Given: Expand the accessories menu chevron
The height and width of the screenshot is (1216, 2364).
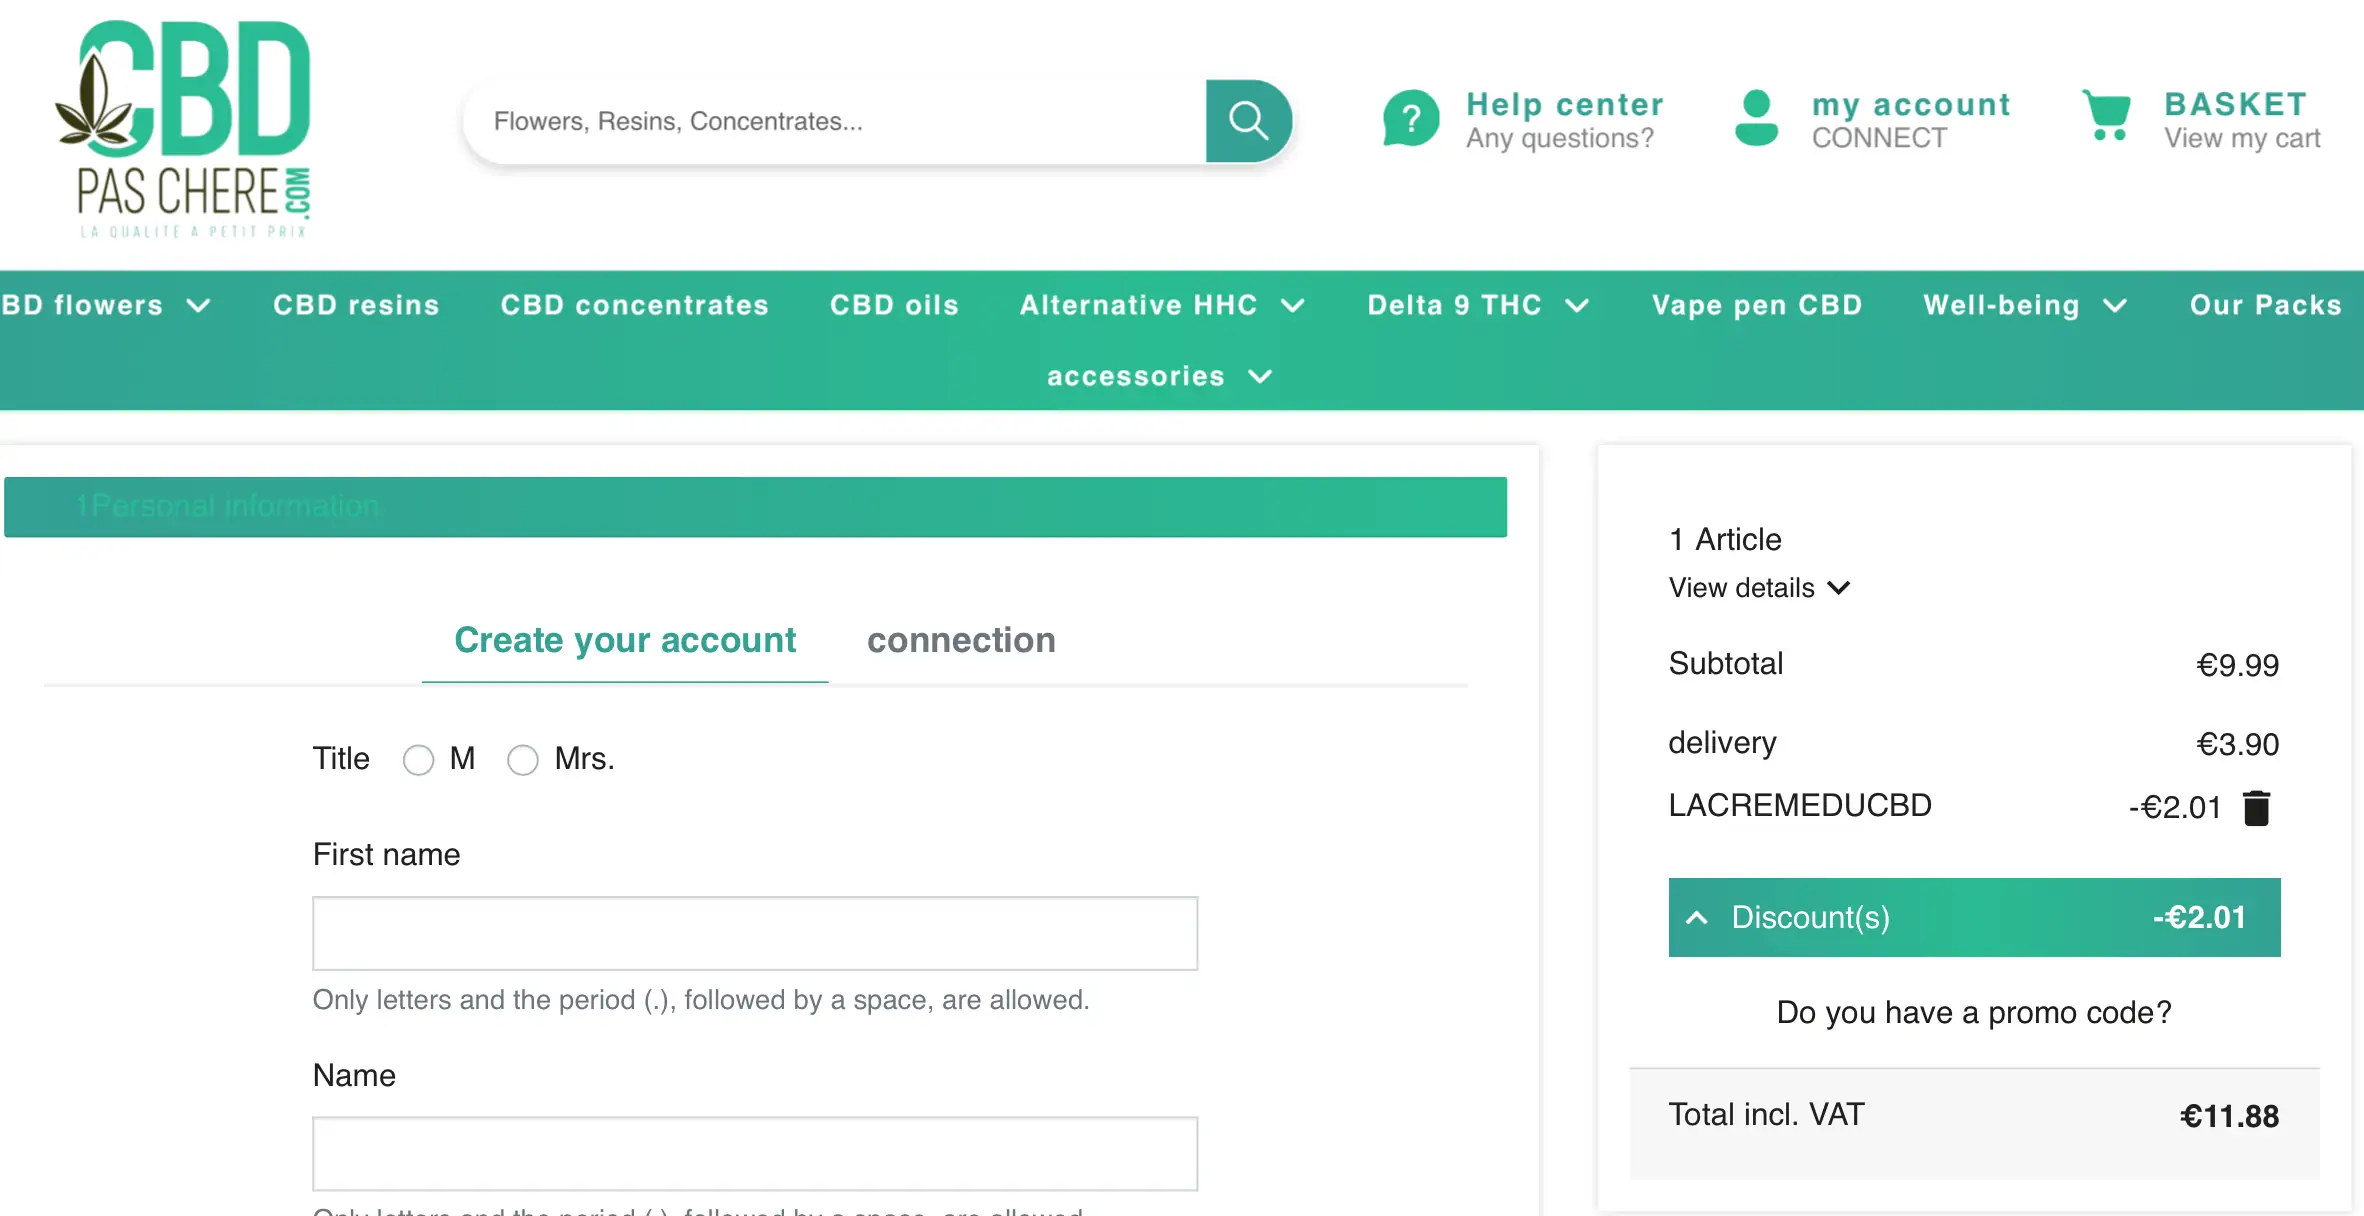Looking at the screenshot, I should click(x=1261, y=376).
